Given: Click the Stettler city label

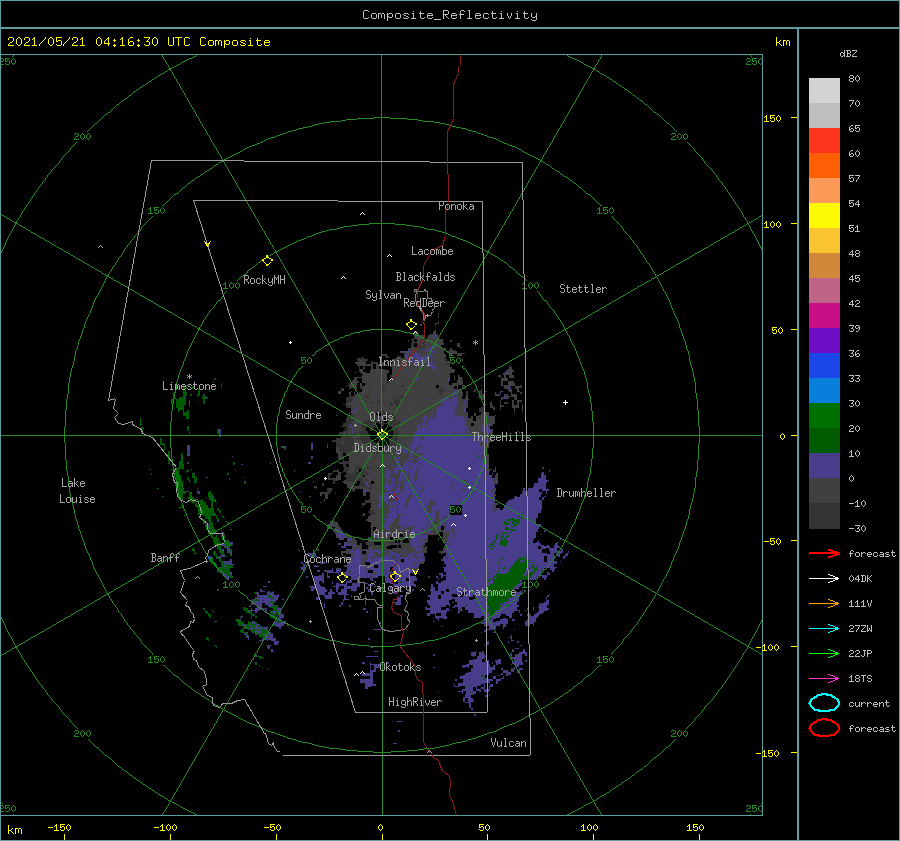Looking at the screenshot, I should pos(583,289).
